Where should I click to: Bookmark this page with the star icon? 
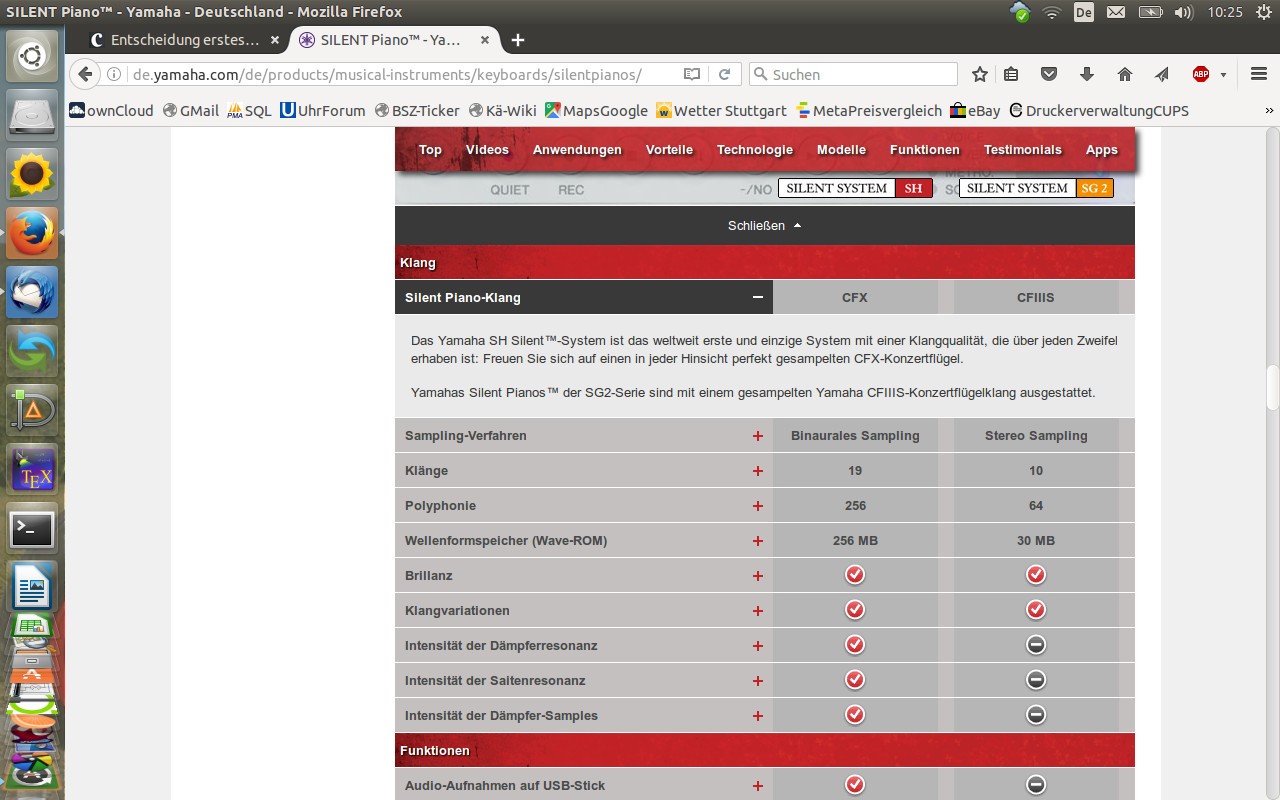click(980, 74)
